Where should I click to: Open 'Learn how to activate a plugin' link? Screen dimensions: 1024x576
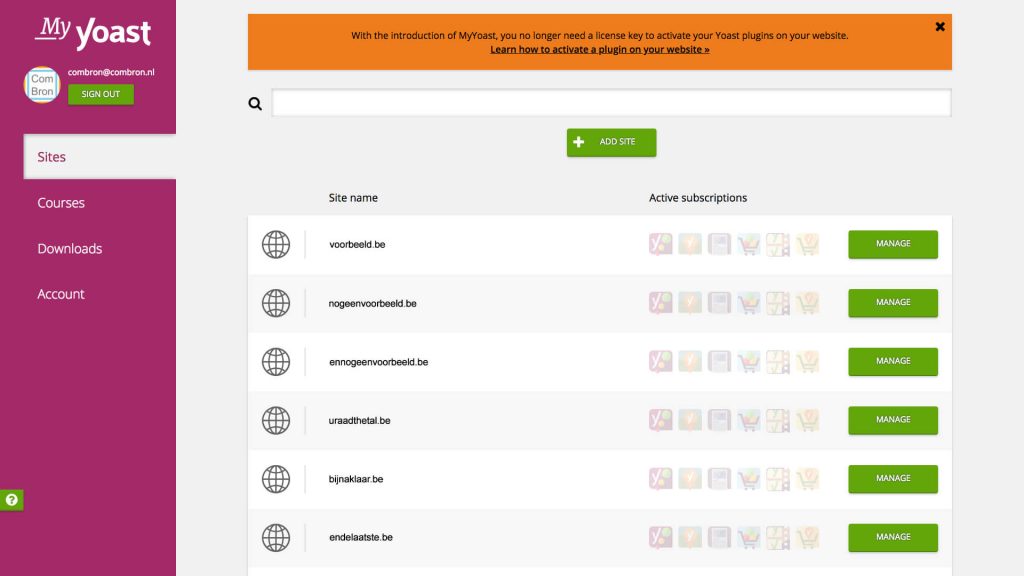600,50
